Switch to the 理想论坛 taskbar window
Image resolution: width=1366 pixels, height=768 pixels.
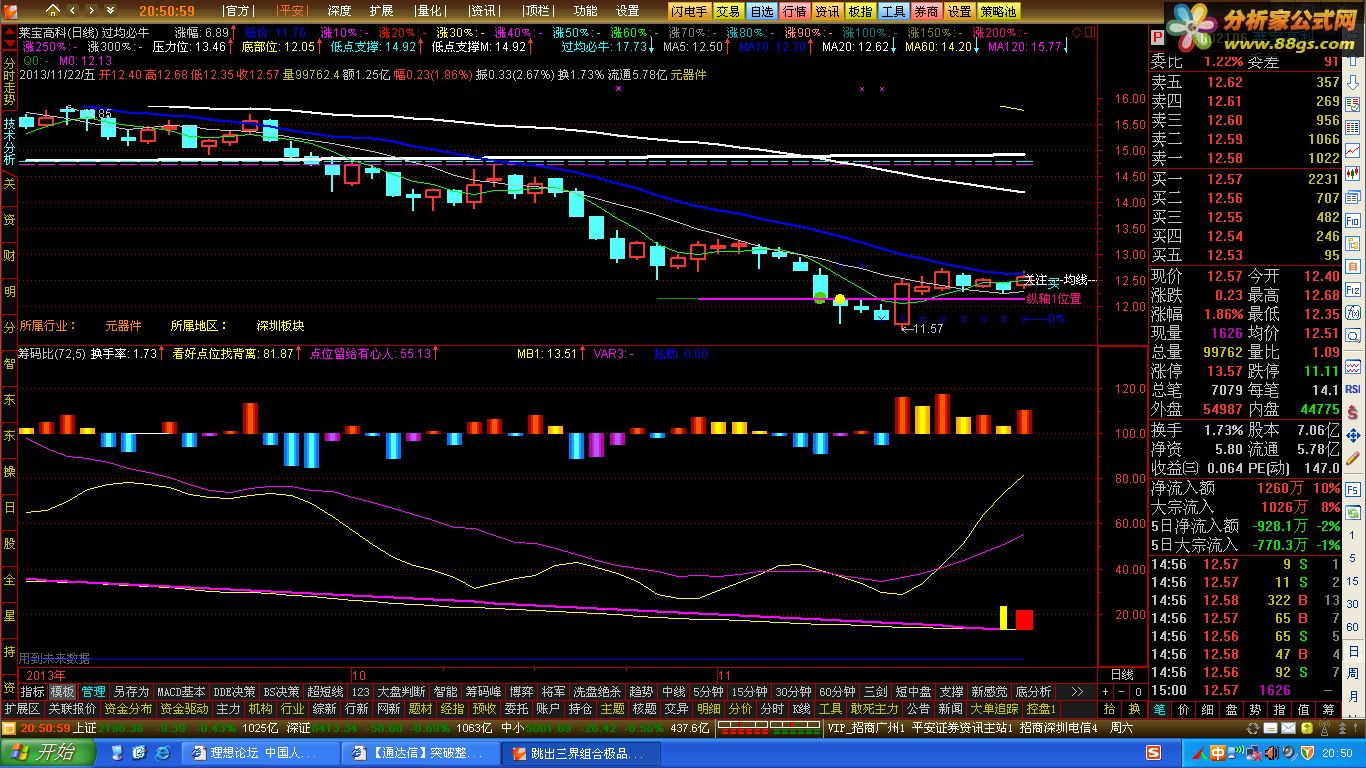(263, 752)
